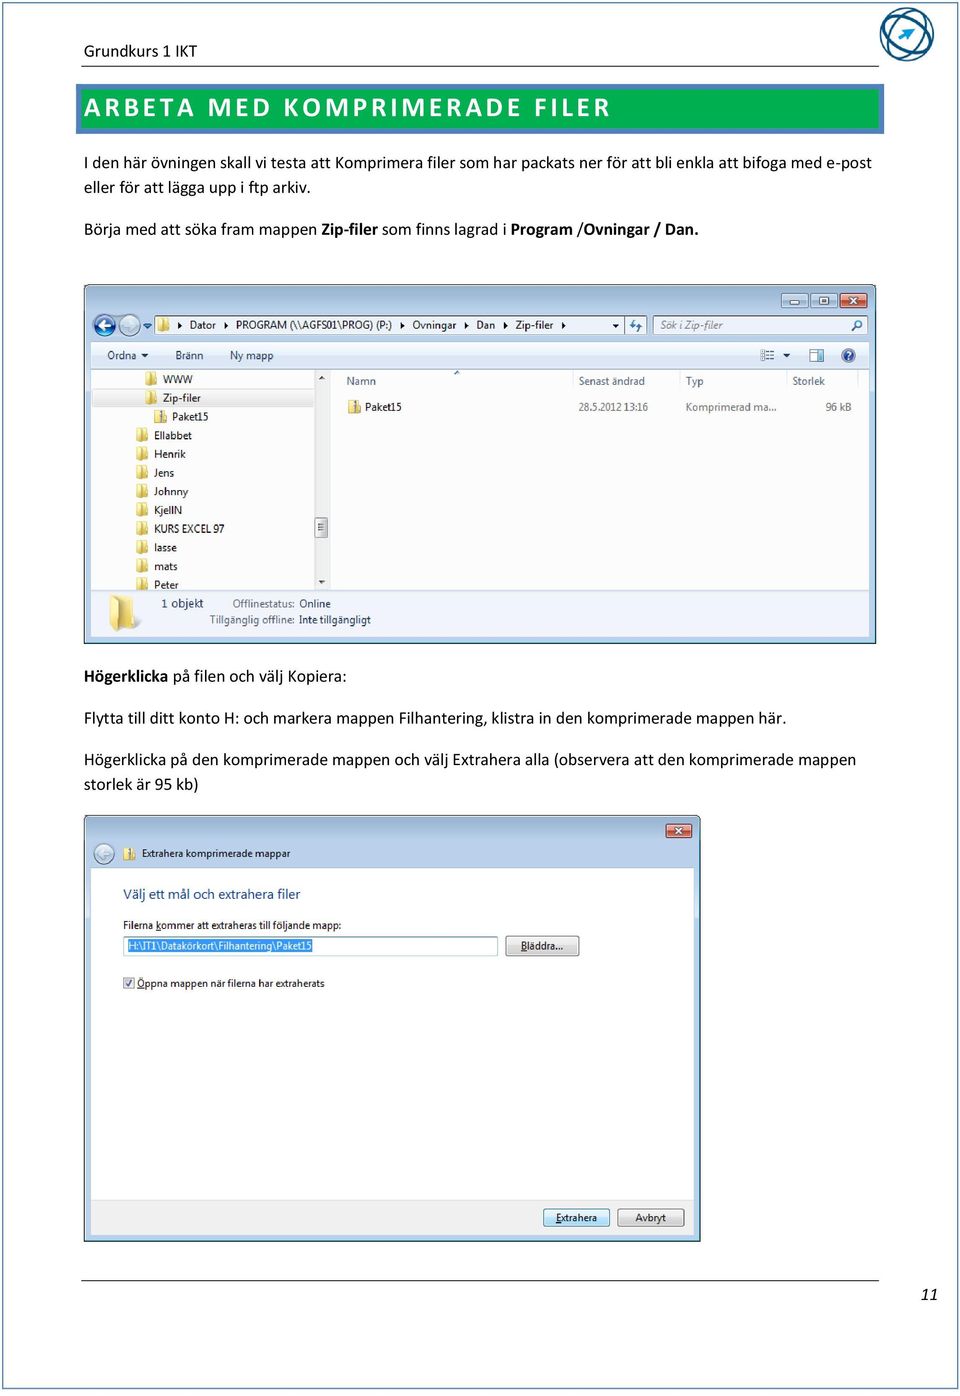Click the WWW folder icon in tree
Viewport: 960px width, 1396px height.
coord(151,380)
